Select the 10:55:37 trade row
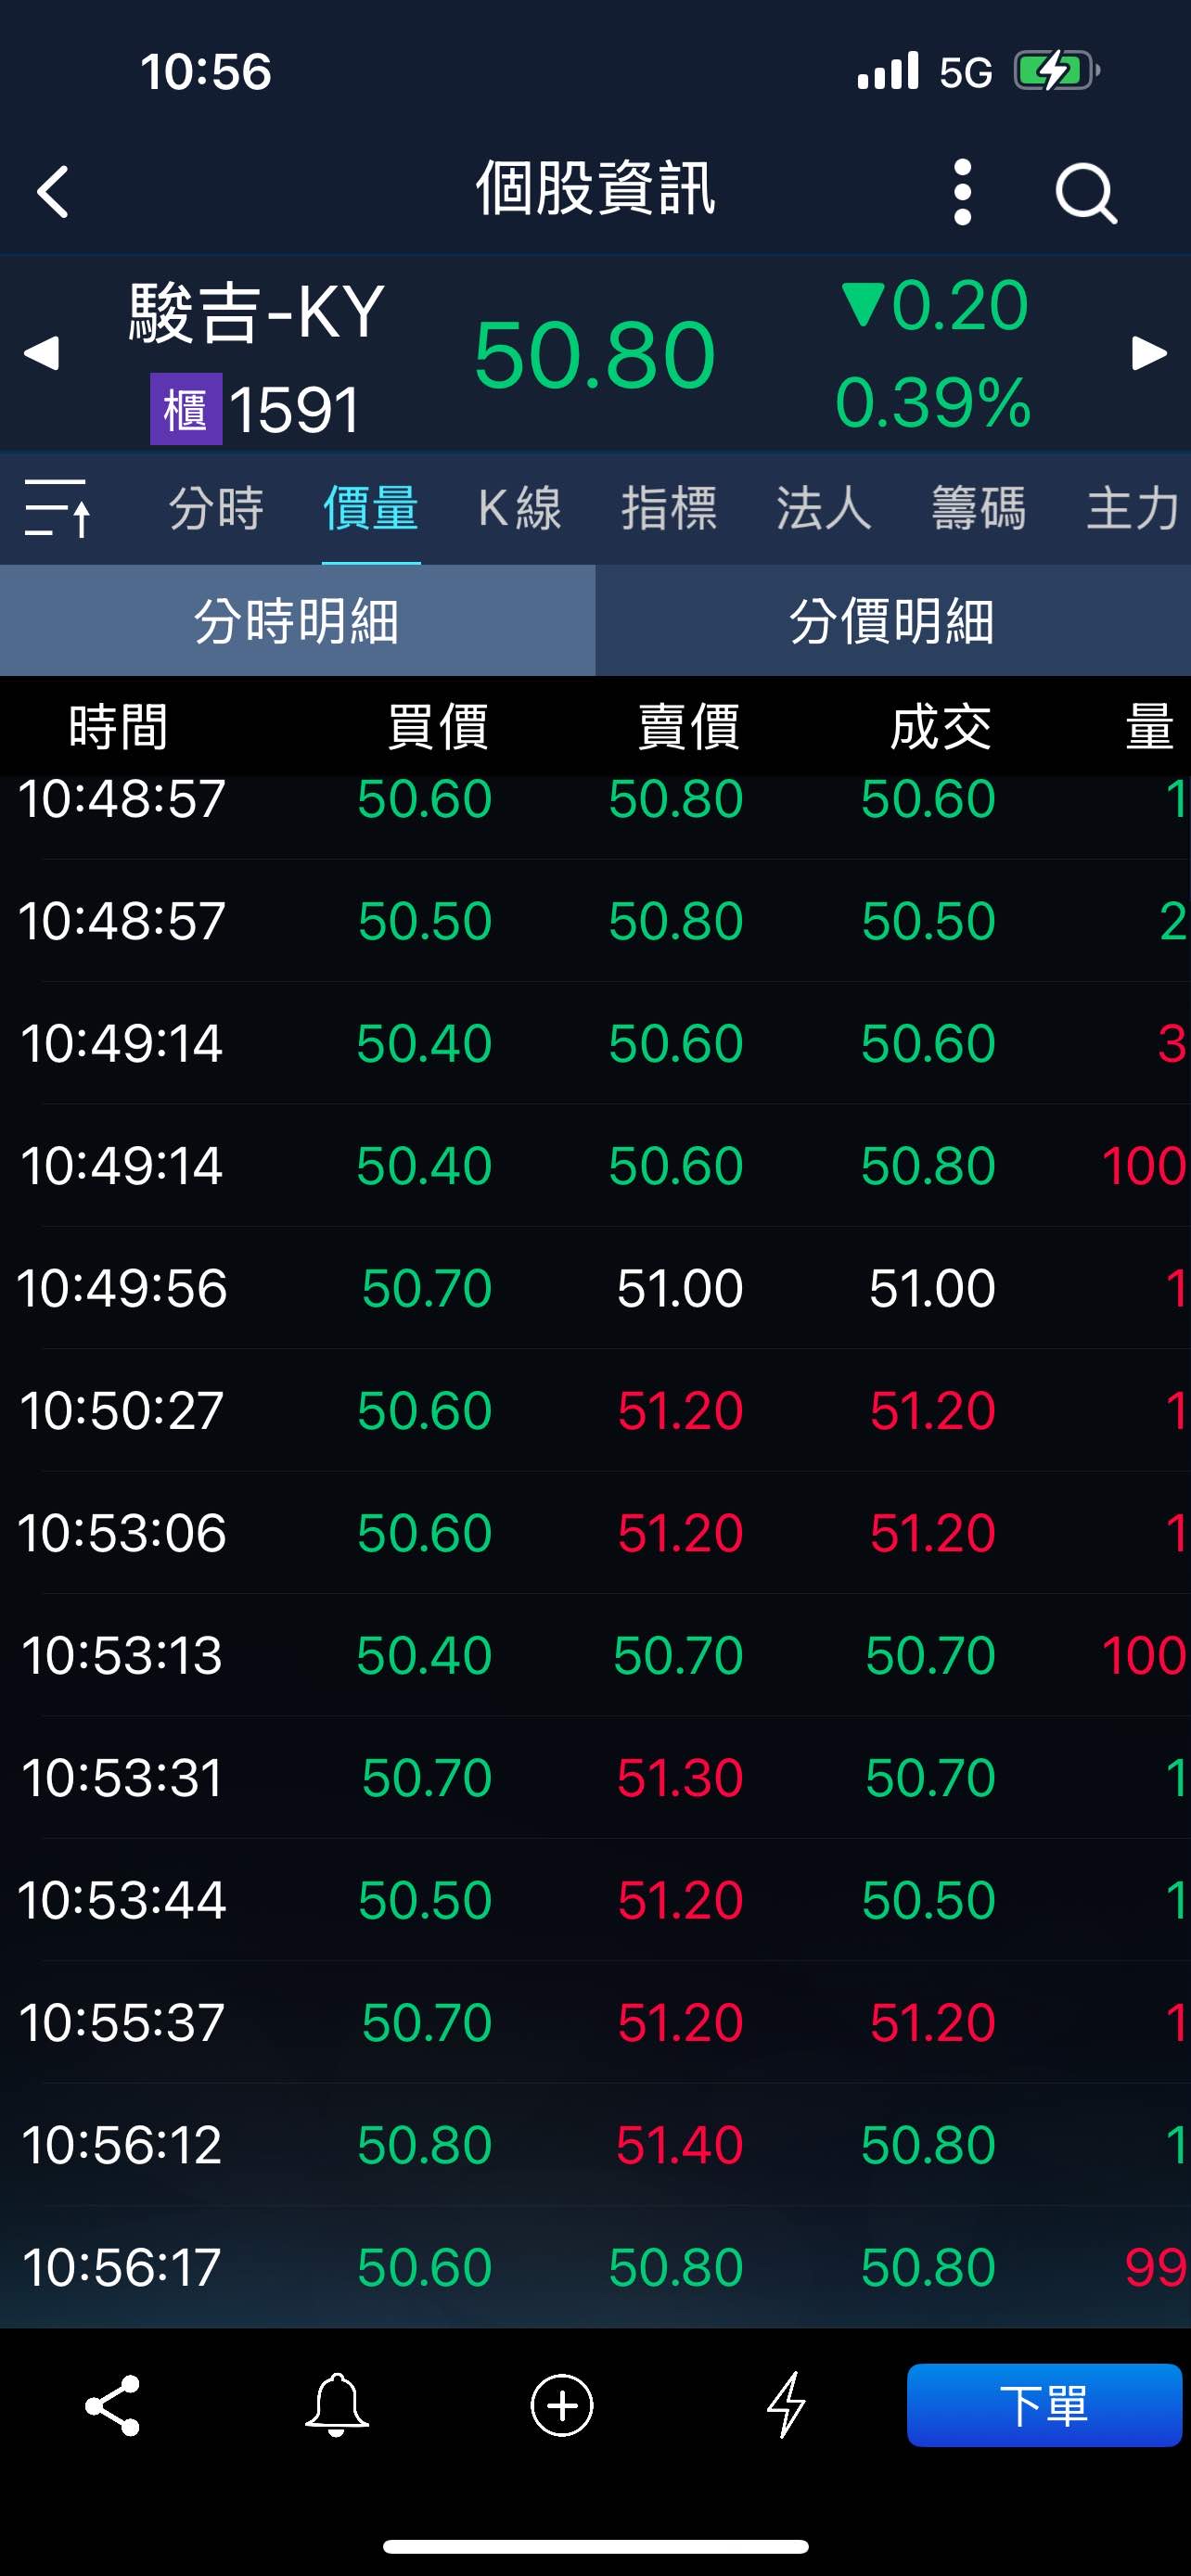The height and width of the screenshot is (2576, 1191). click(595, 2023)
